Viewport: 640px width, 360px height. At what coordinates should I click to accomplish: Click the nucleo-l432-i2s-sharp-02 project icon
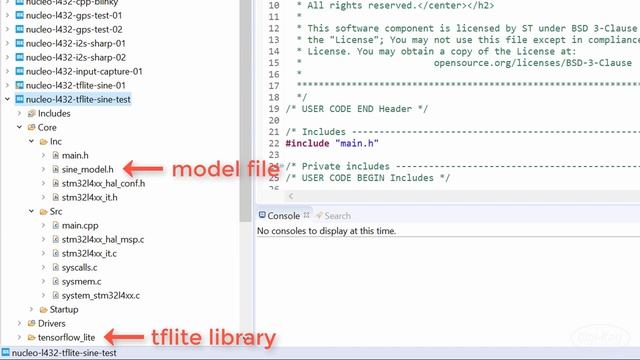tap(19, 57)
